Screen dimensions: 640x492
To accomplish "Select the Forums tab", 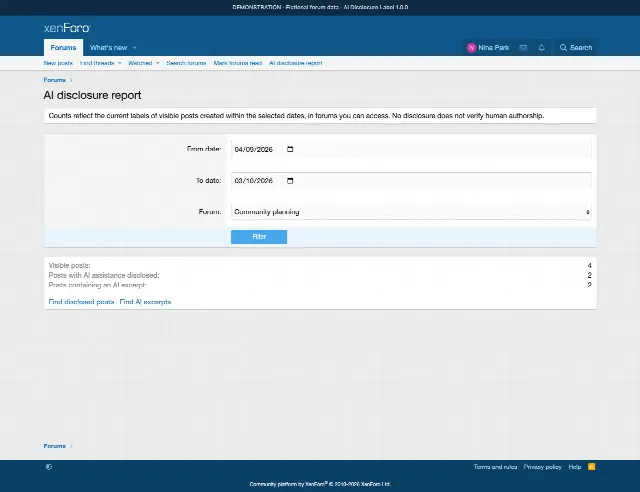I will coord(63,48).
